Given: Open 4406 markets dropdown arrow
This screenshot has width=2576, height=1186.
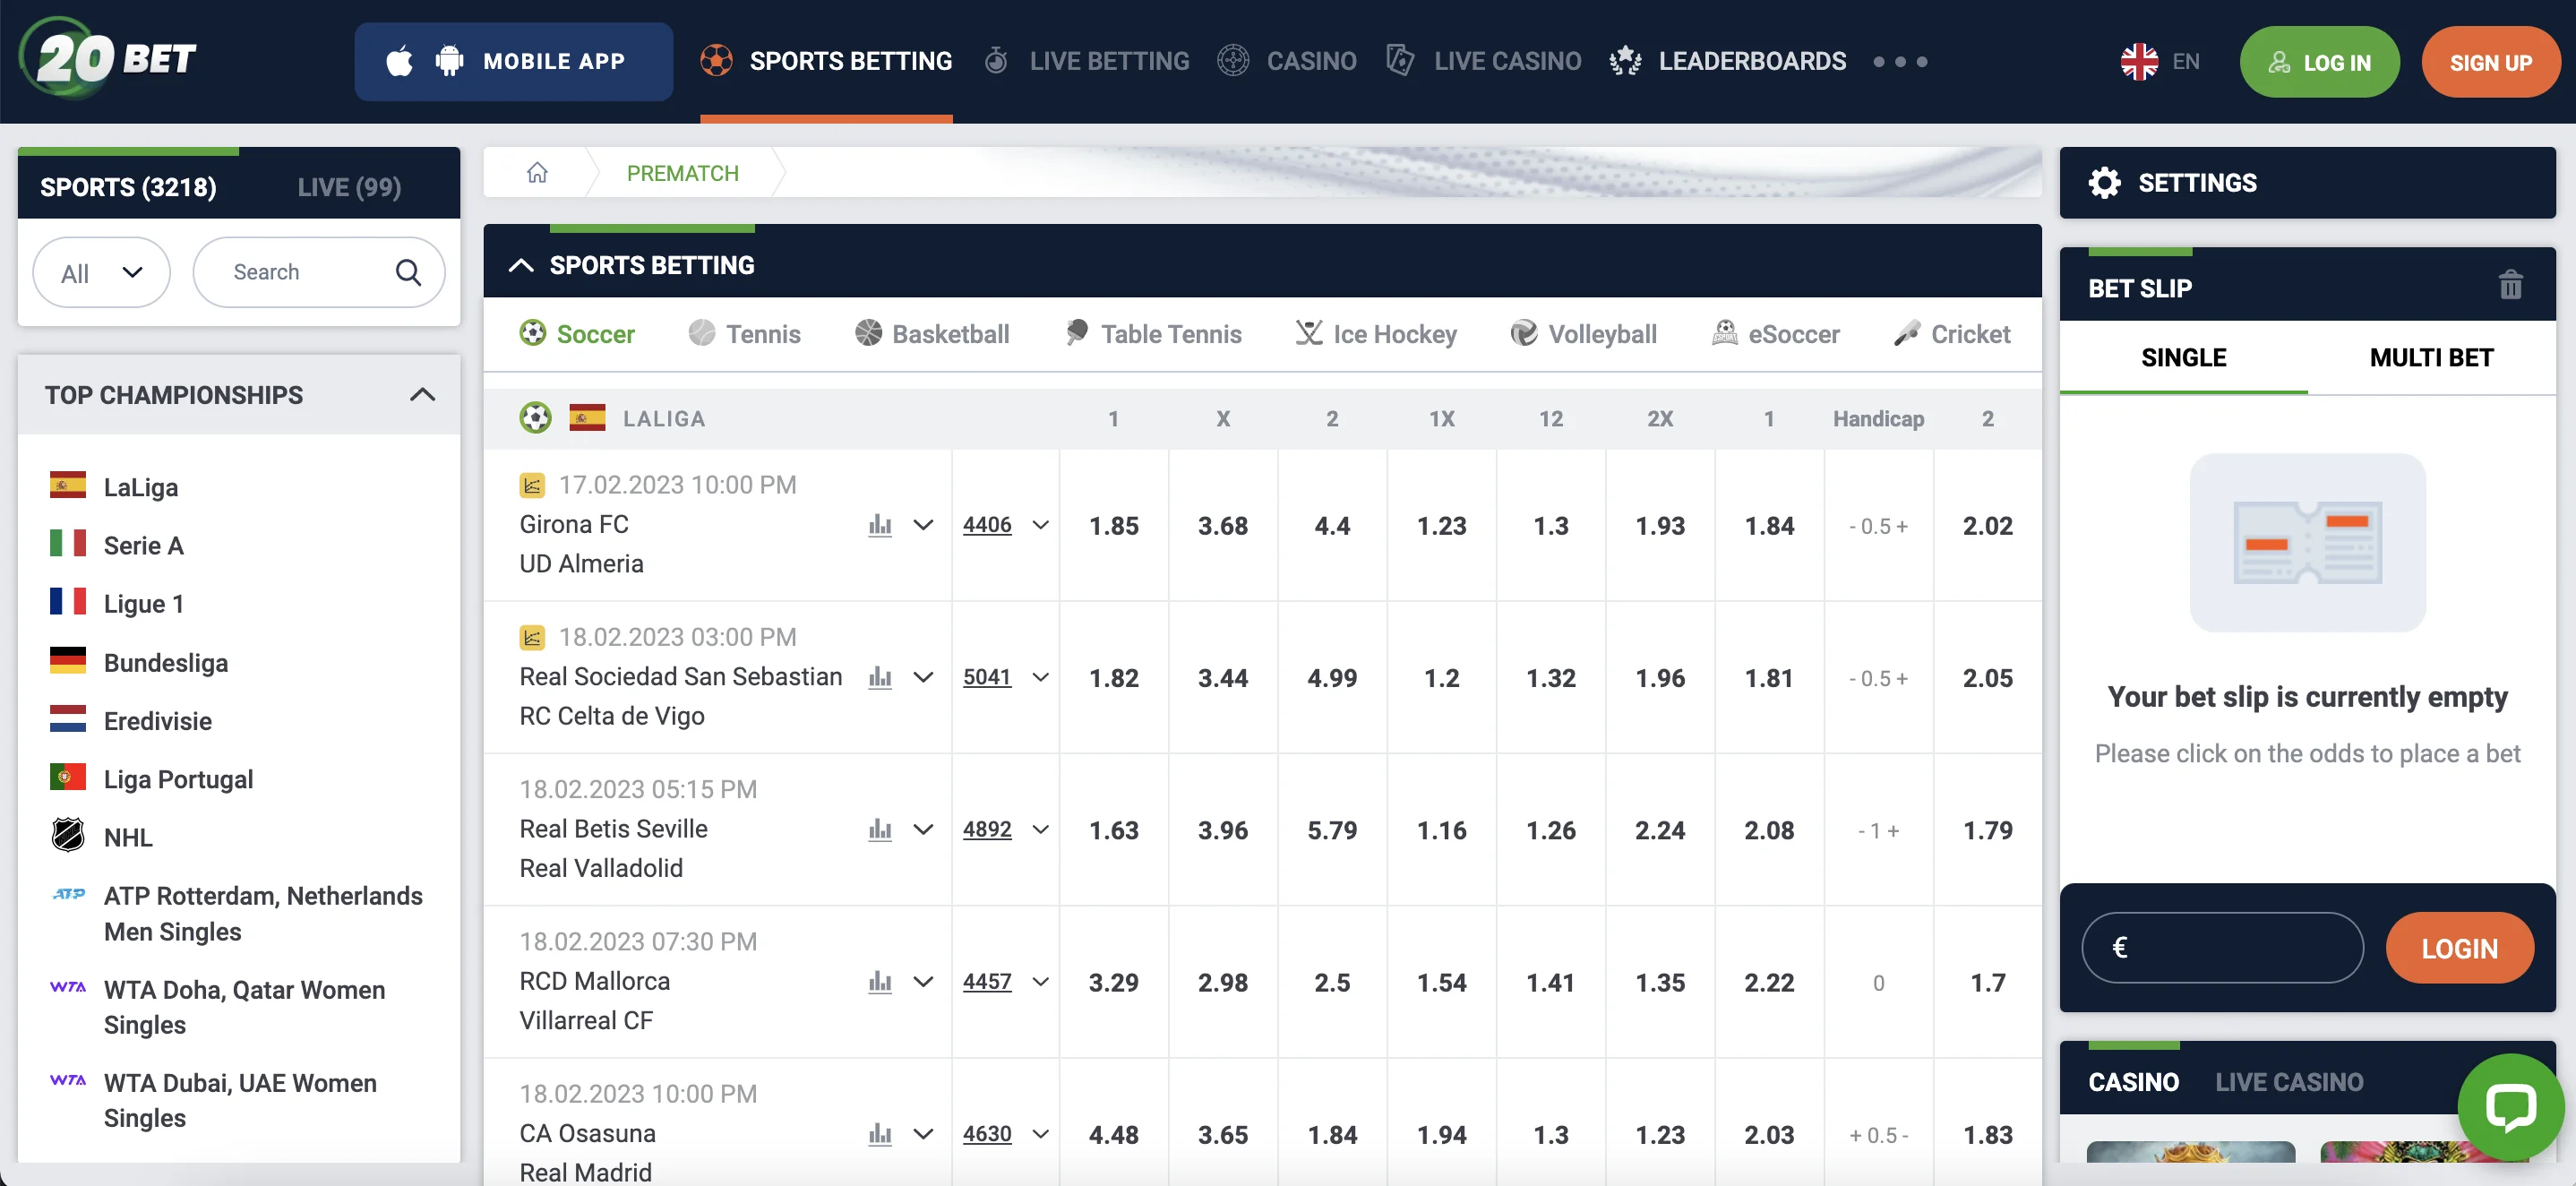Looking at the screenshot, I should pos(1040,525).
